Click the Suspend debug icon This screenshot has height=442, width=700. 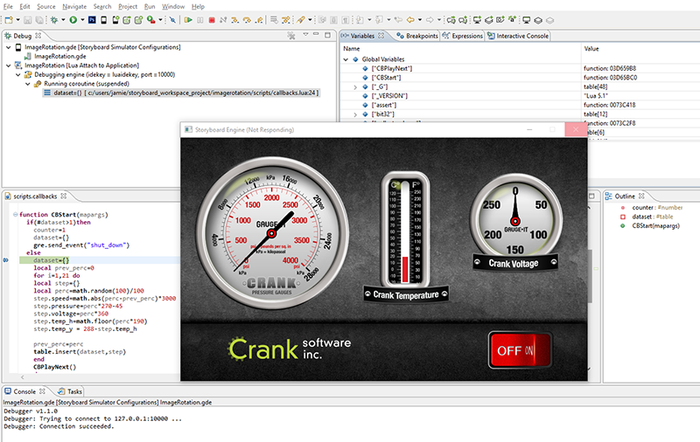click(x=200, y=20)
